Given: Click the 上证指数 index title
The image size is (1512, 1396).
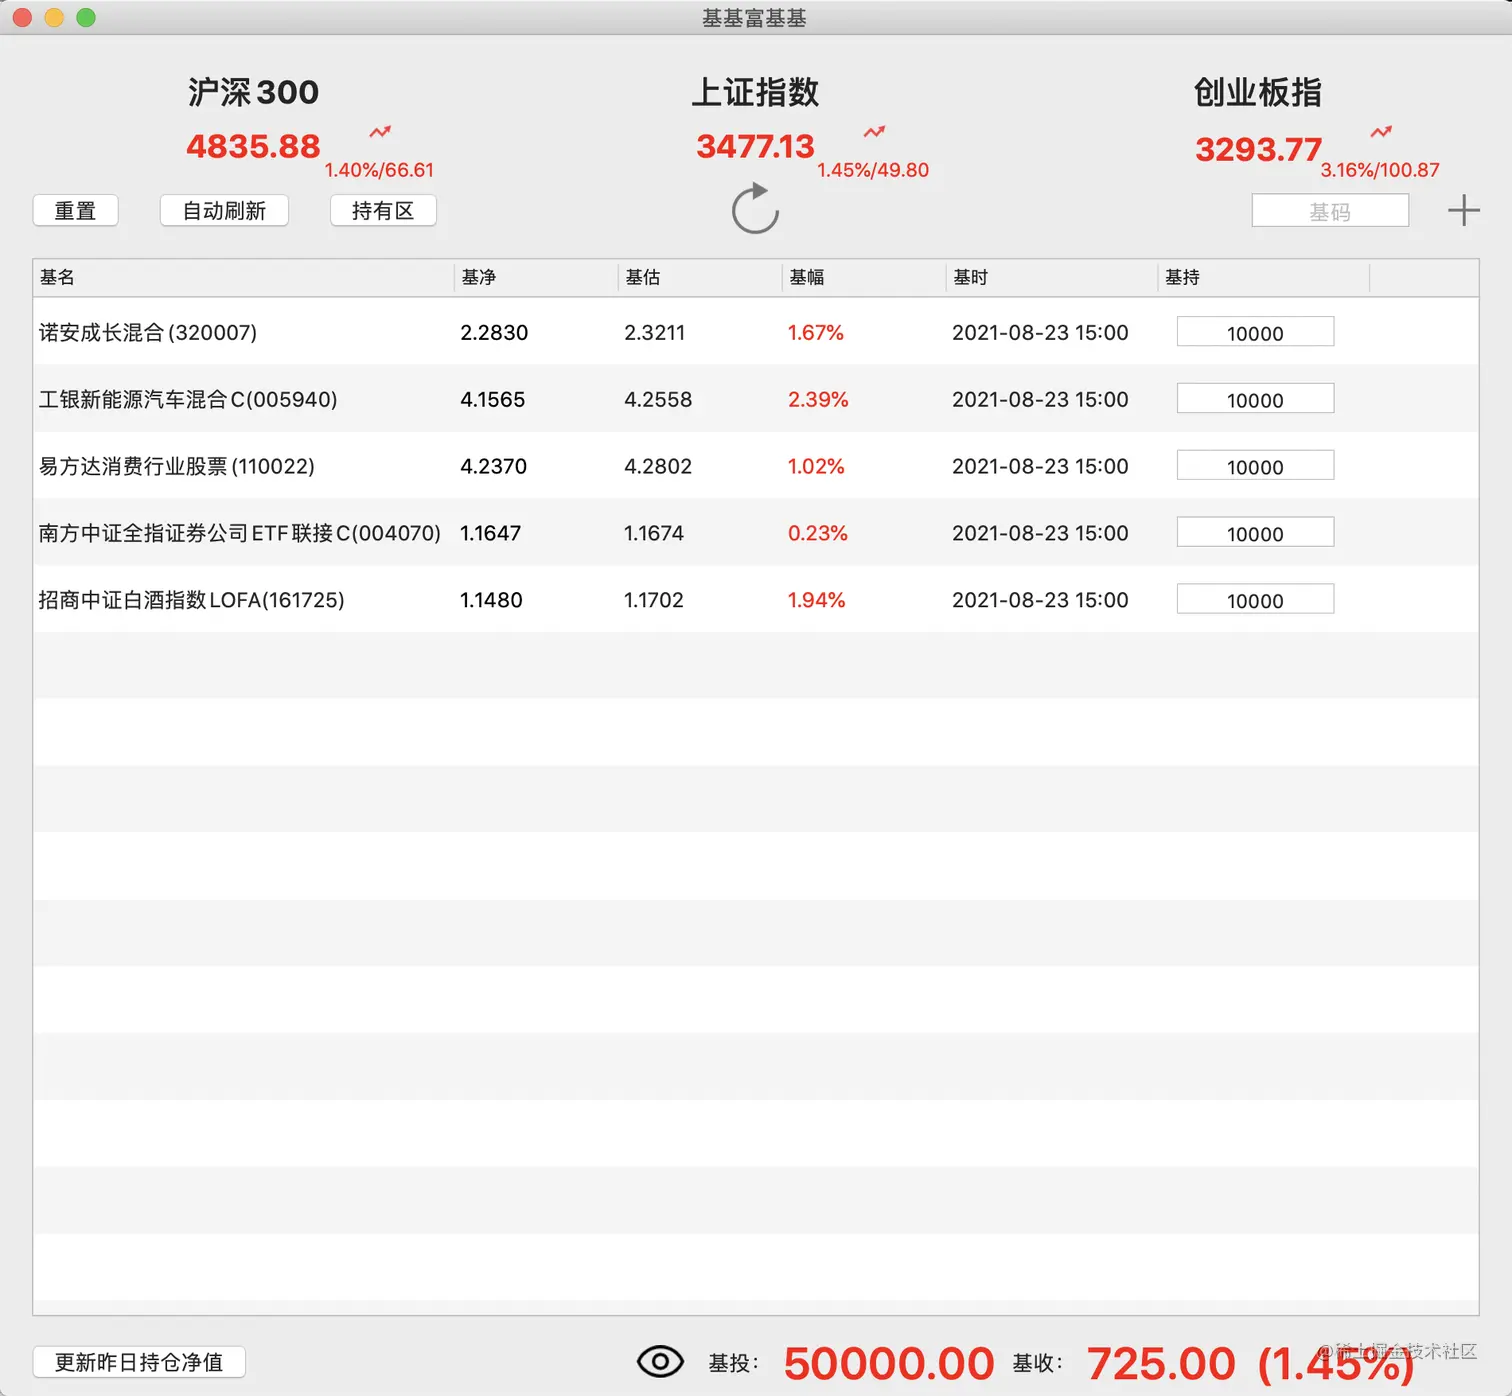Looking at the screenshot, I should (755, 92).
